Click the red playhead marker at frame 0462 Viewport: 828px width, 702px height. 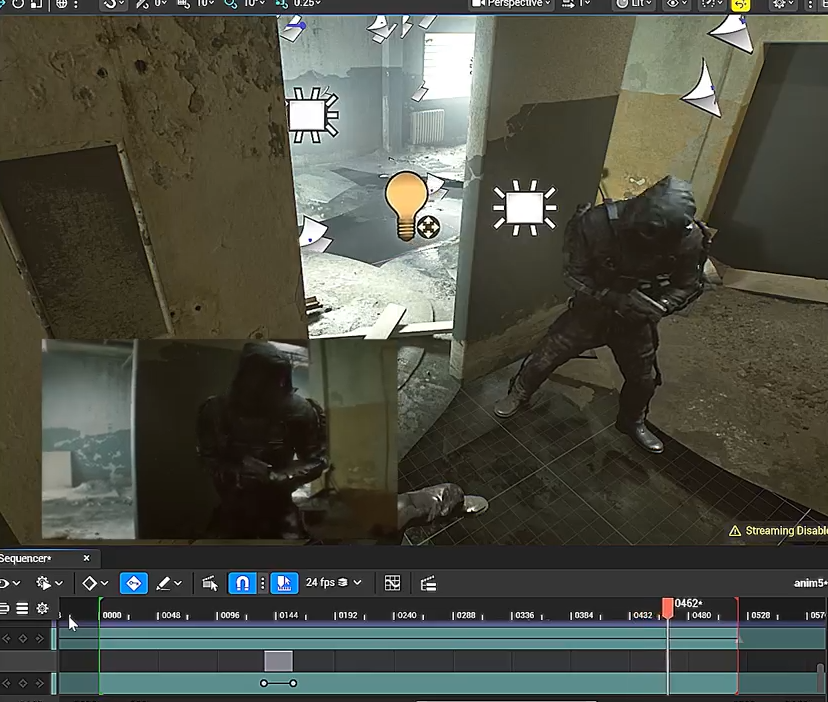(x=668, y=606)
